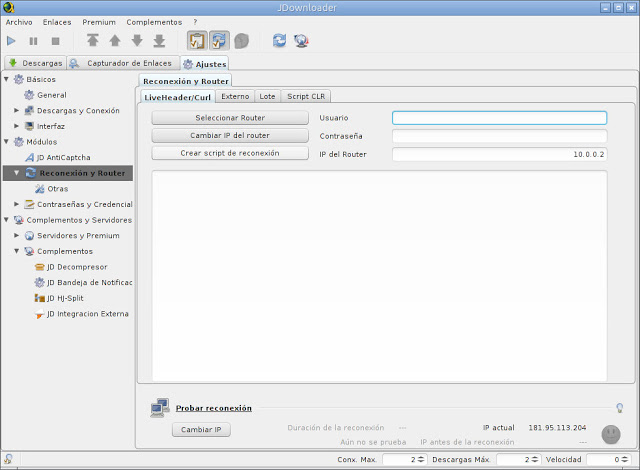Screen dimensions: 640x470
Task: Select General in settings tree
Action: coord(45,95)
